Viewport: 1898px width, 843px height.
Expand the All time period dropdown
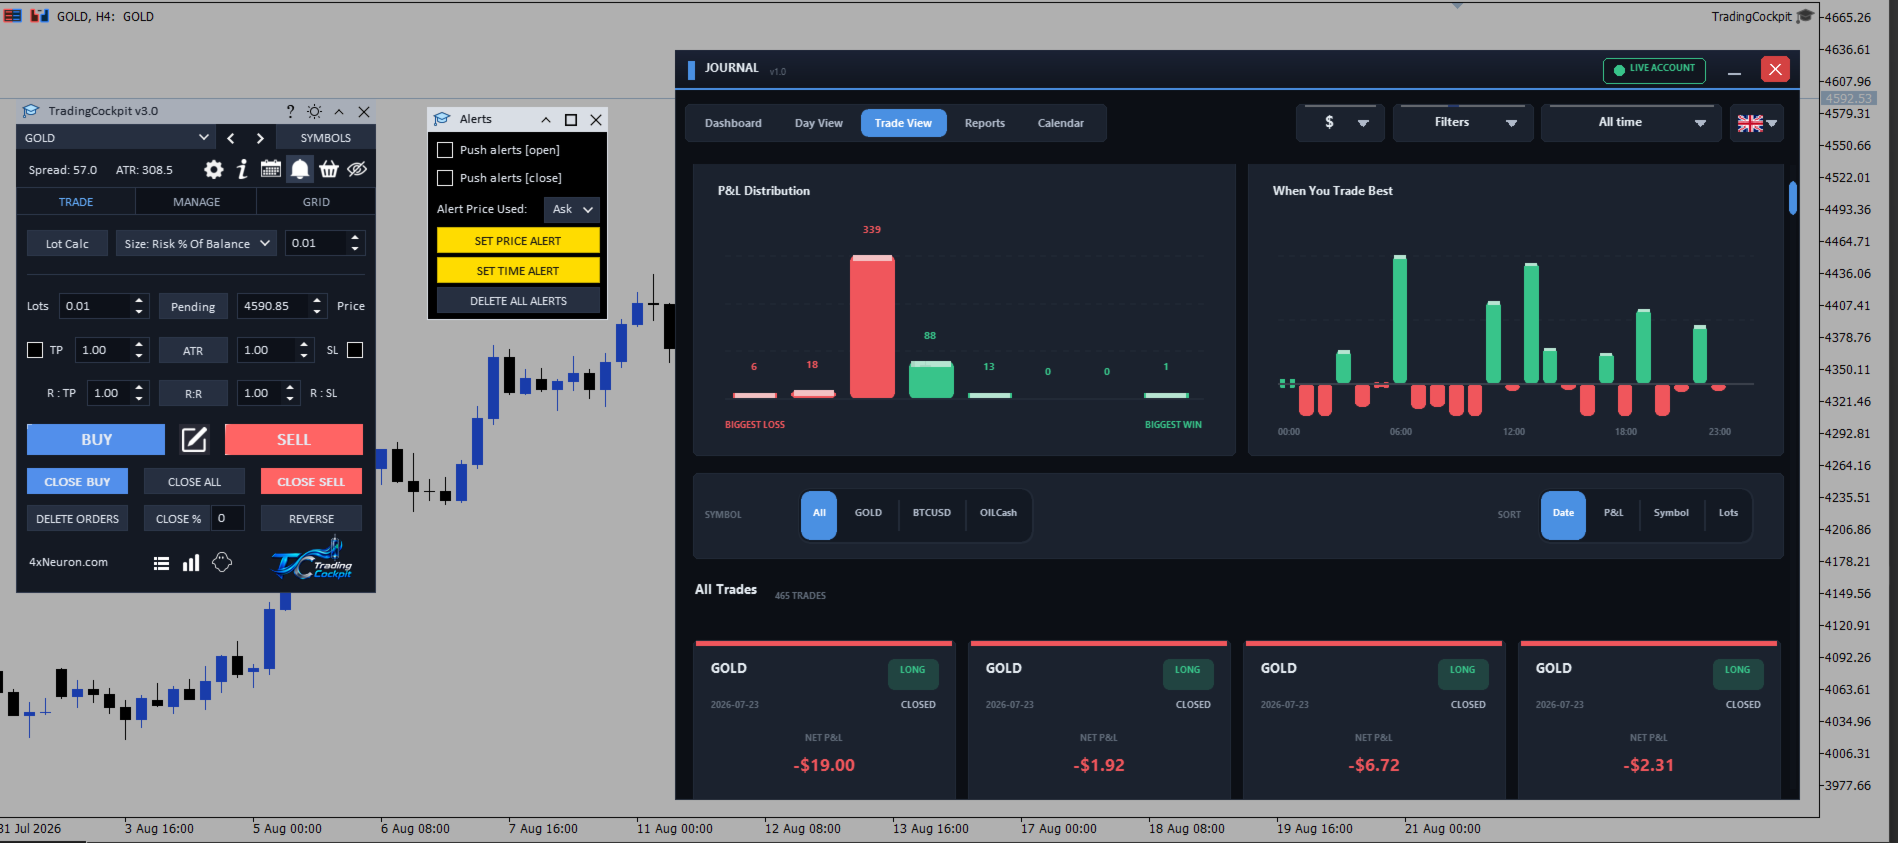click(1631, 123)
